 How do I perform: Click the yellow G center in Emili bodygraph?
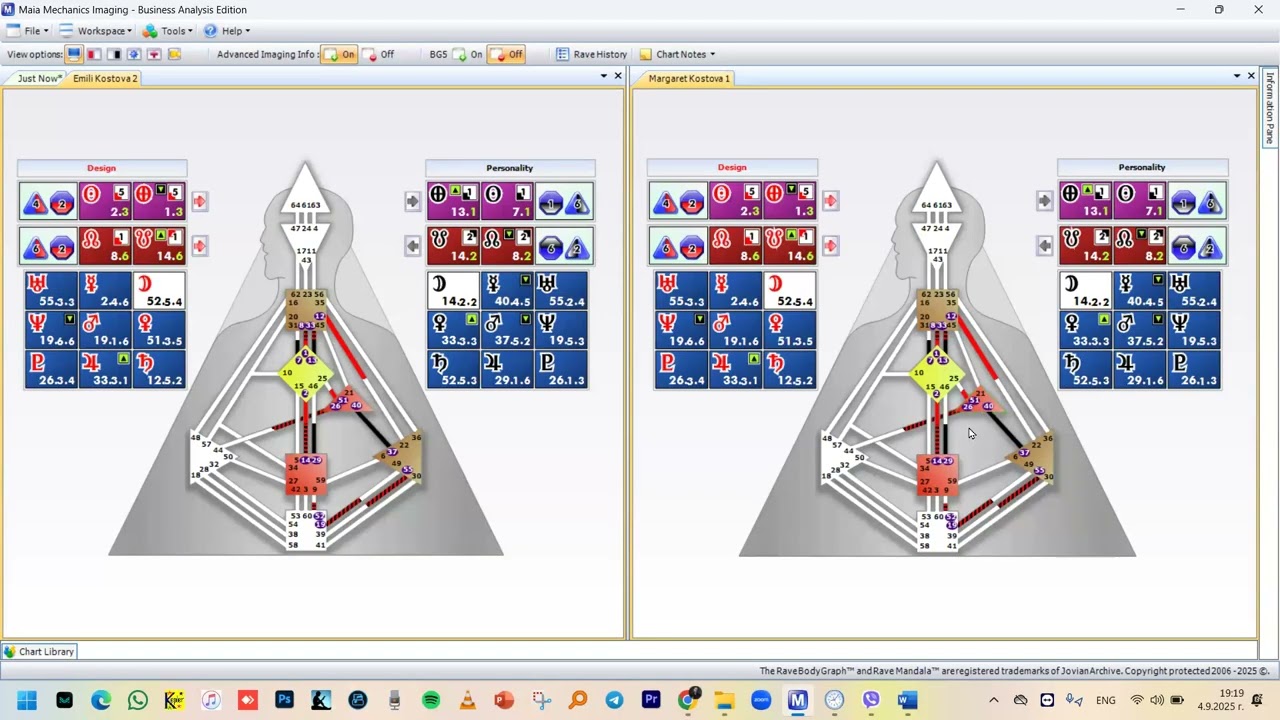tap(305, 374)
